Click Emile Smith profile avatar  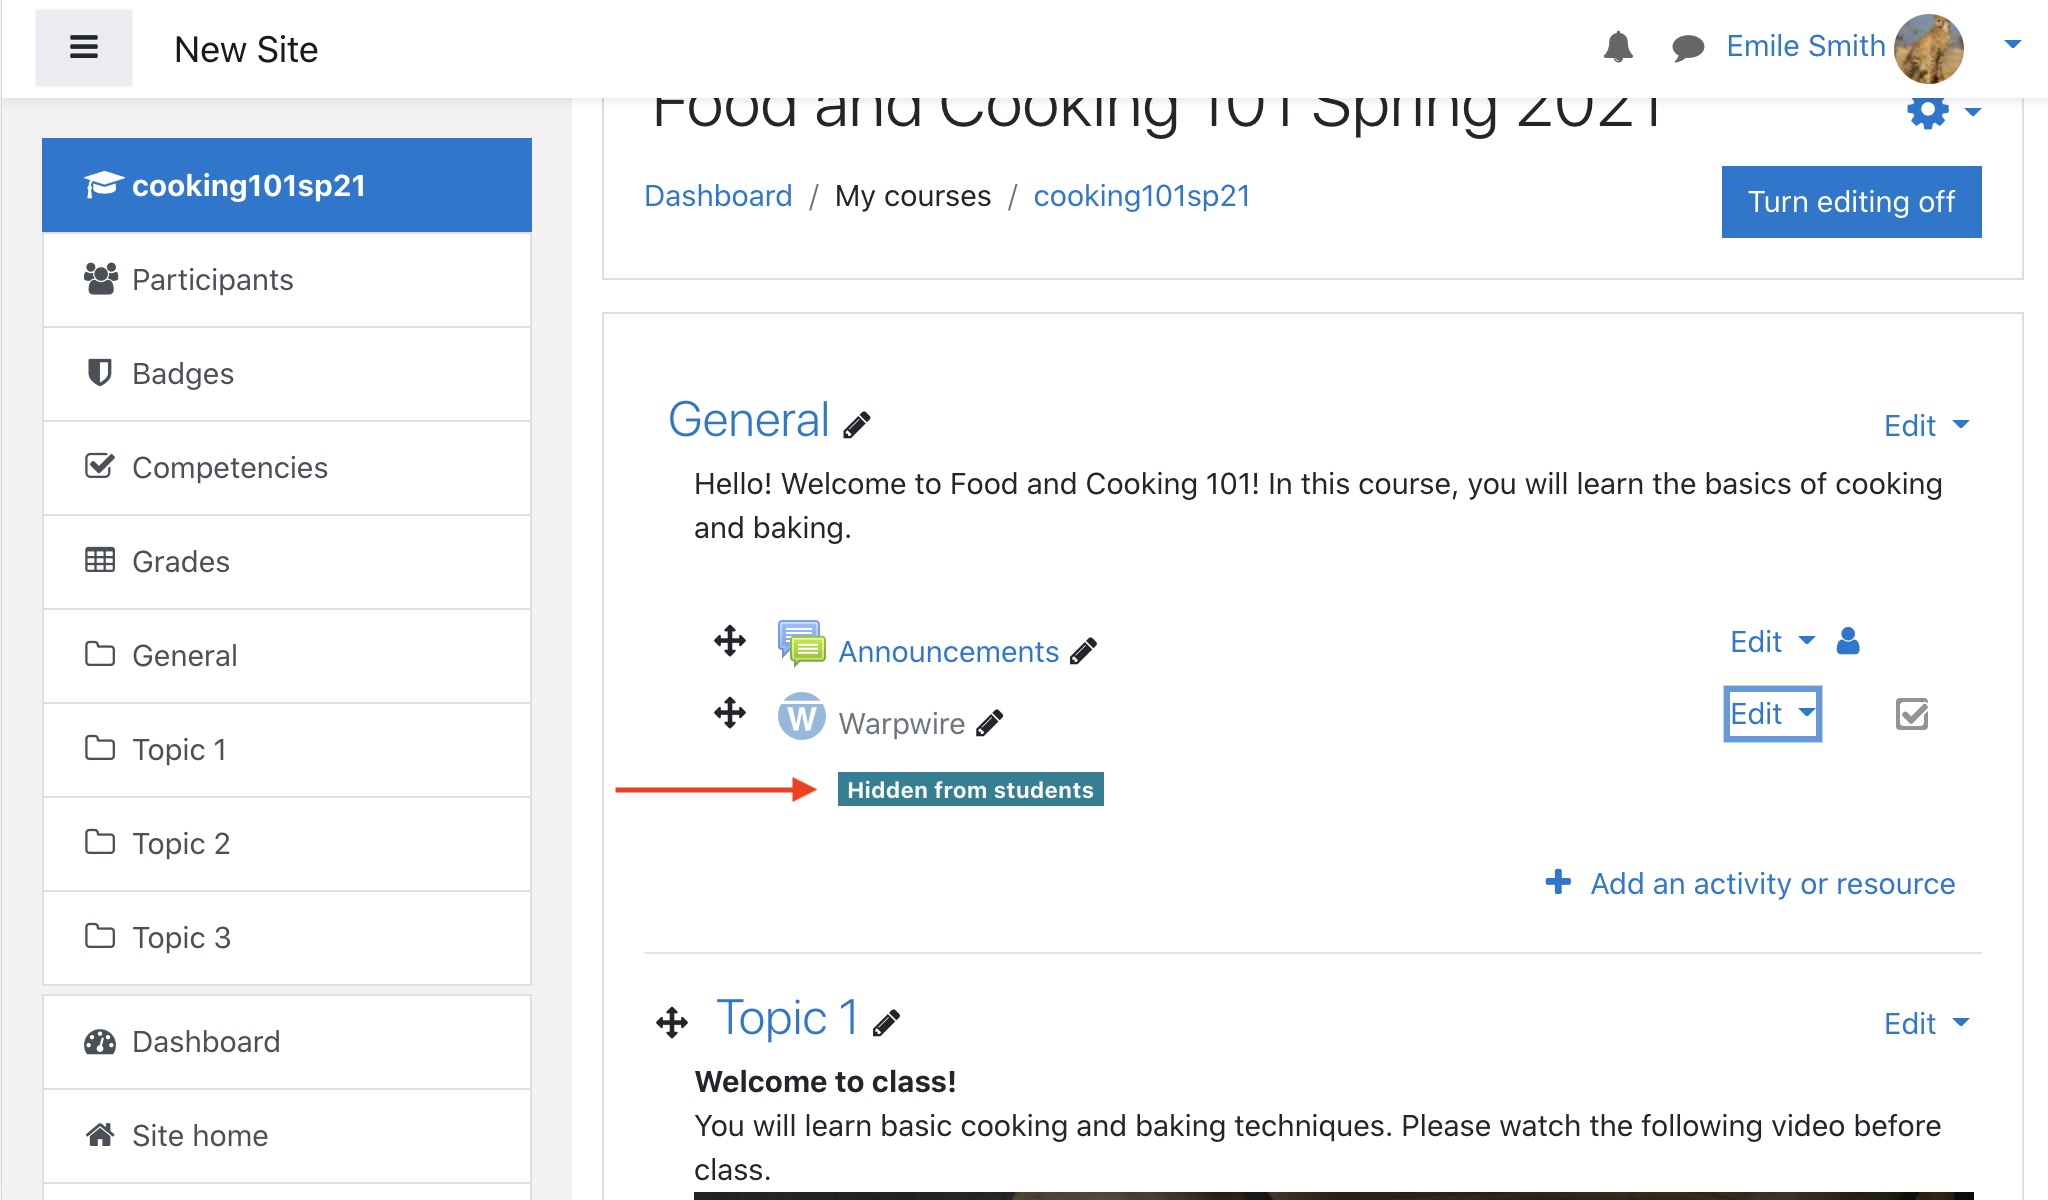pyautogui.click(x=1928, y=48)
